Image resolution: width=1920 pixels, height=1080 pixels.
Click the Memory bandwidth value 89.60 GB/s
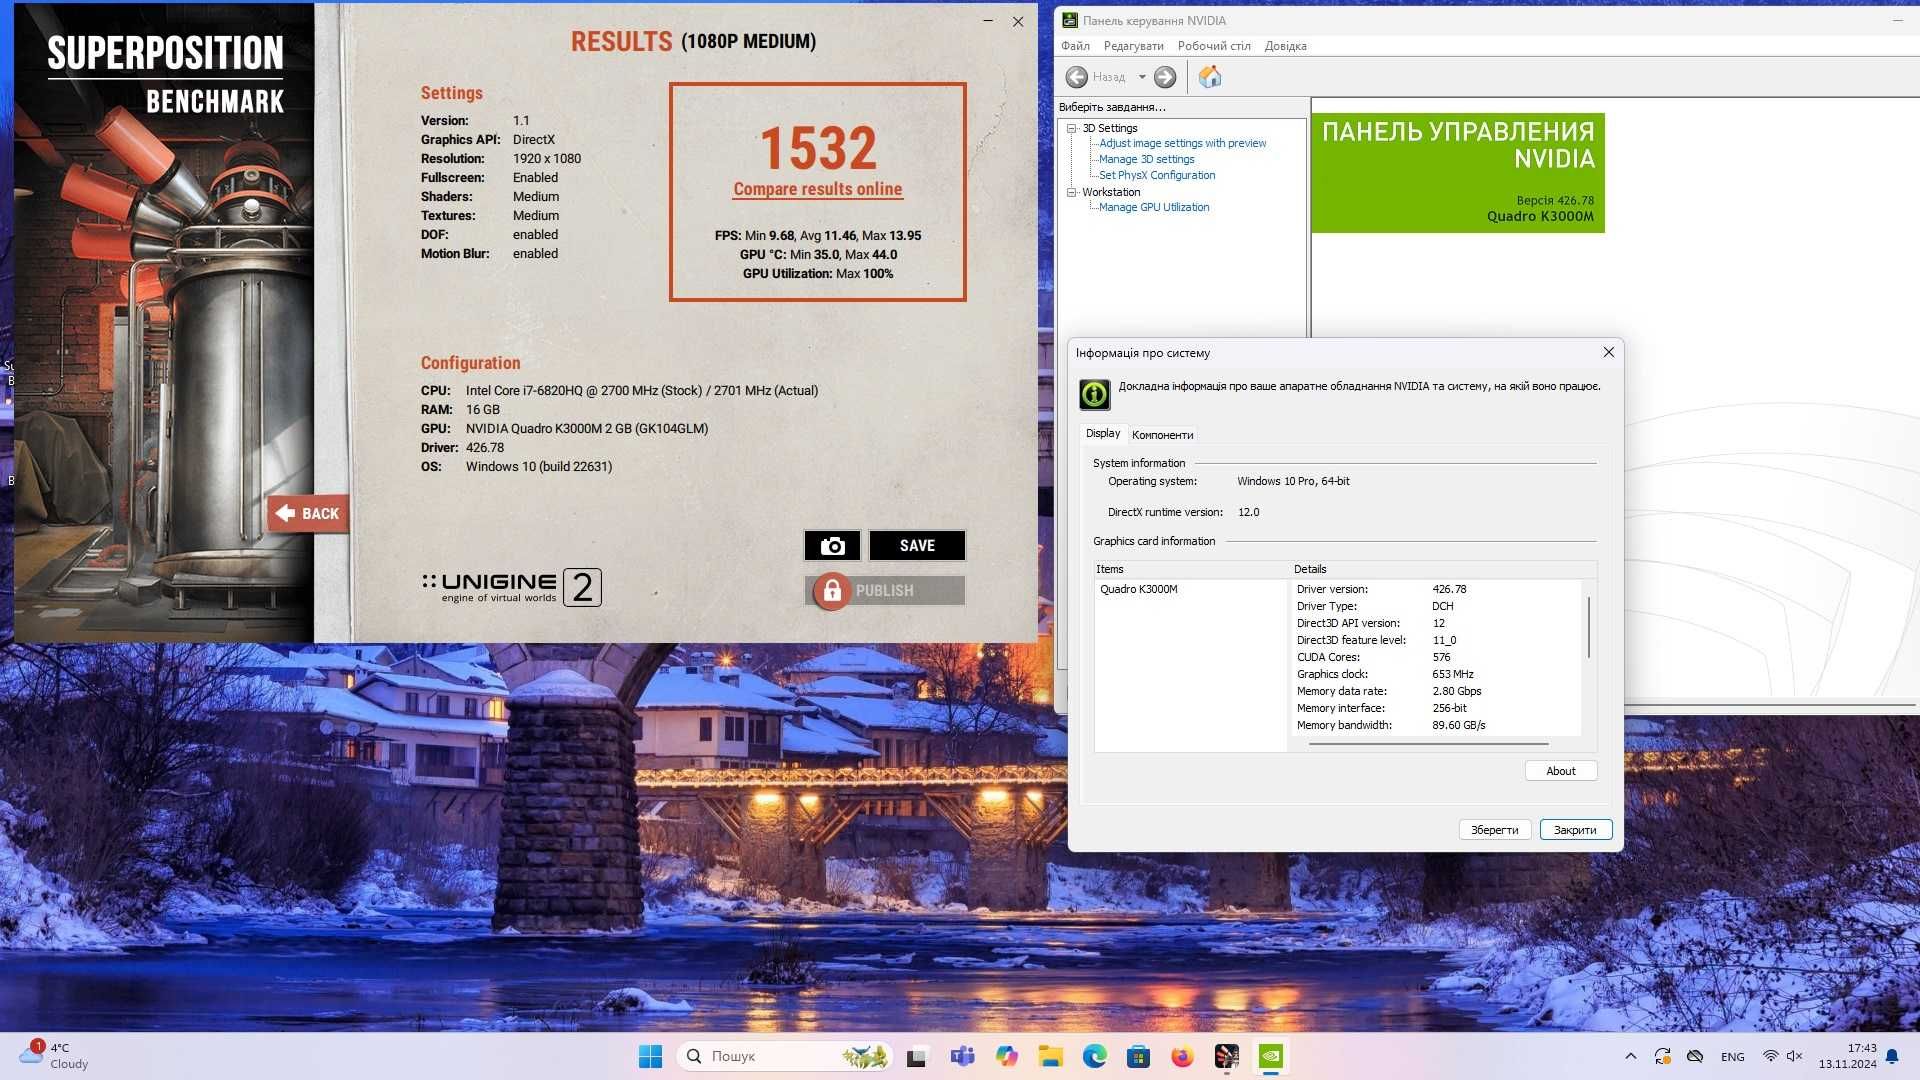(x=1458, y=725)
